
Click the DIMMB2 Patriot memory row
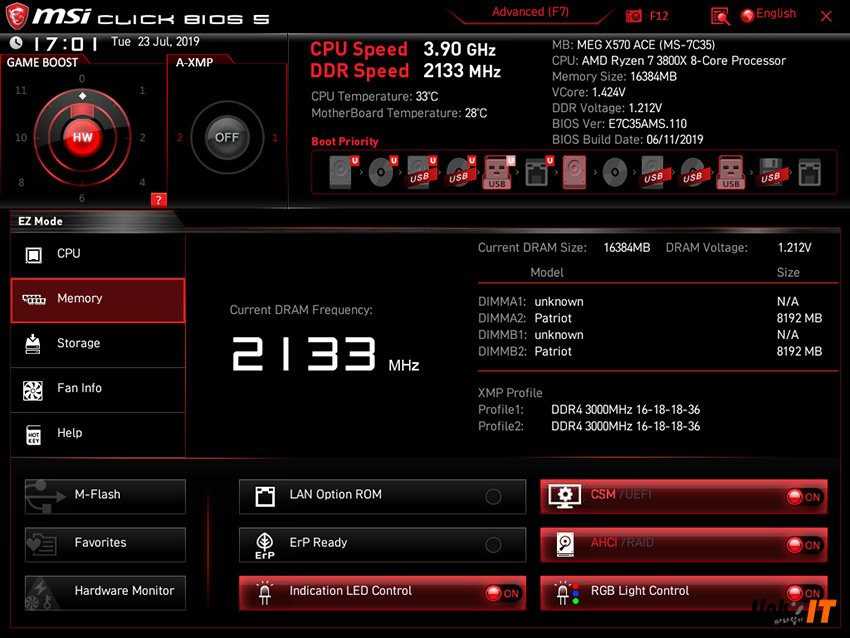tap(650, 352)
